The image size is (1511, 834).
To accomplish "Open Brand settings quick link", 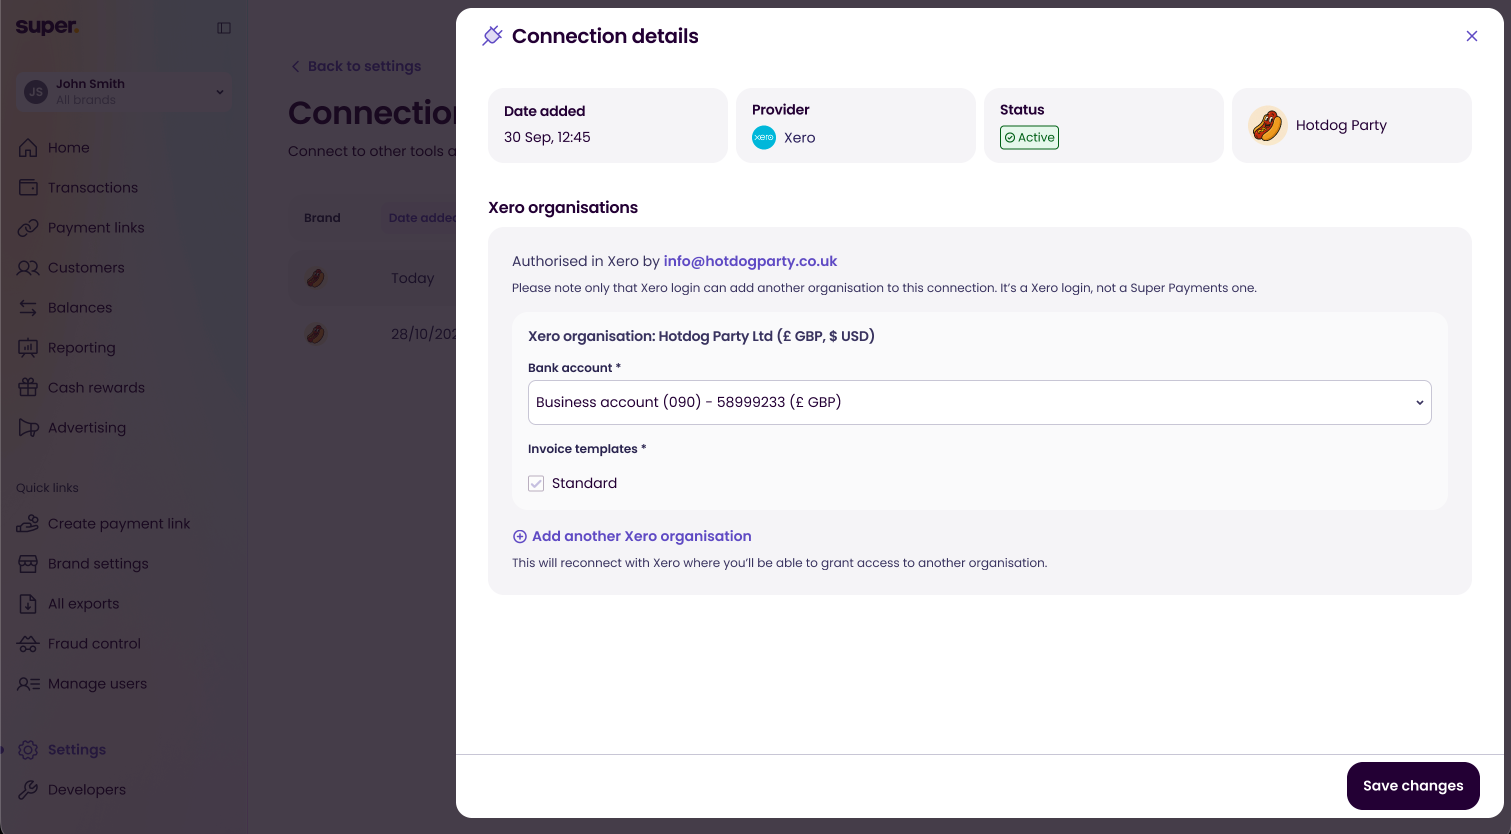I will (x=98, y=564).
